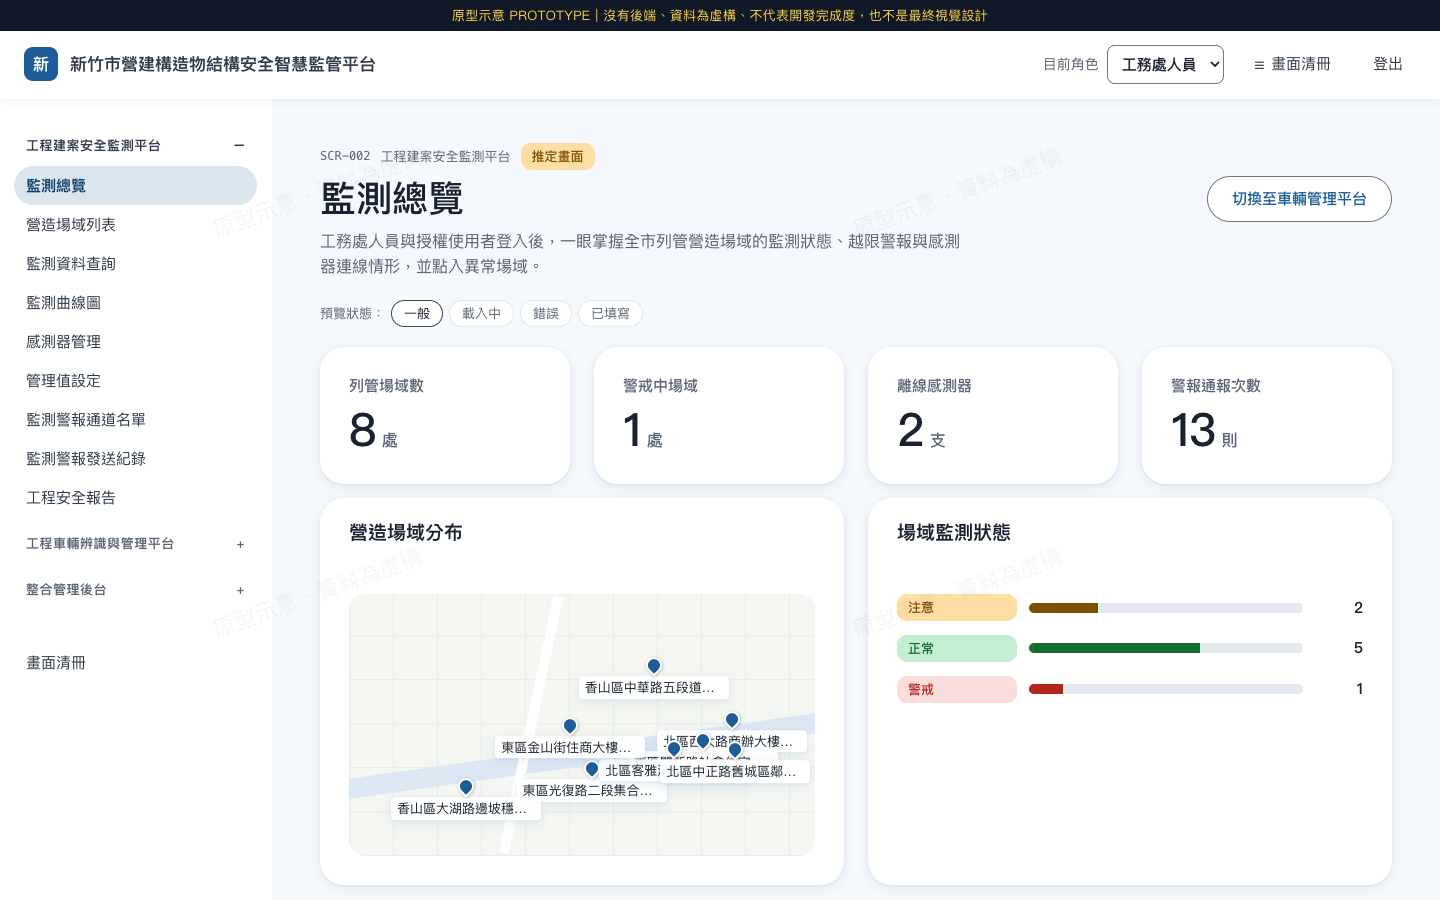Viewport: 1440px width, 900px height.
Task: Select the 載入中 preview state
Action: [x=481, y=314]
